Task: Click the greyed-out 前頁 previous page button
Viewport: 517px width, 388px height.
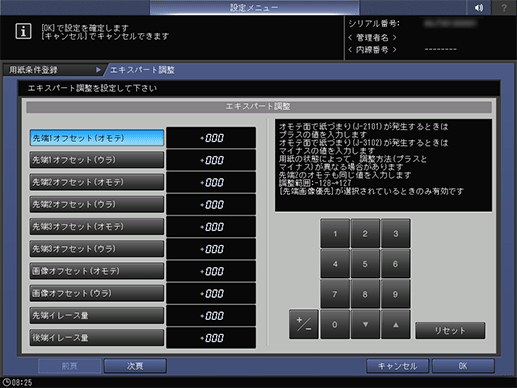Action: [x=69, y=366]
